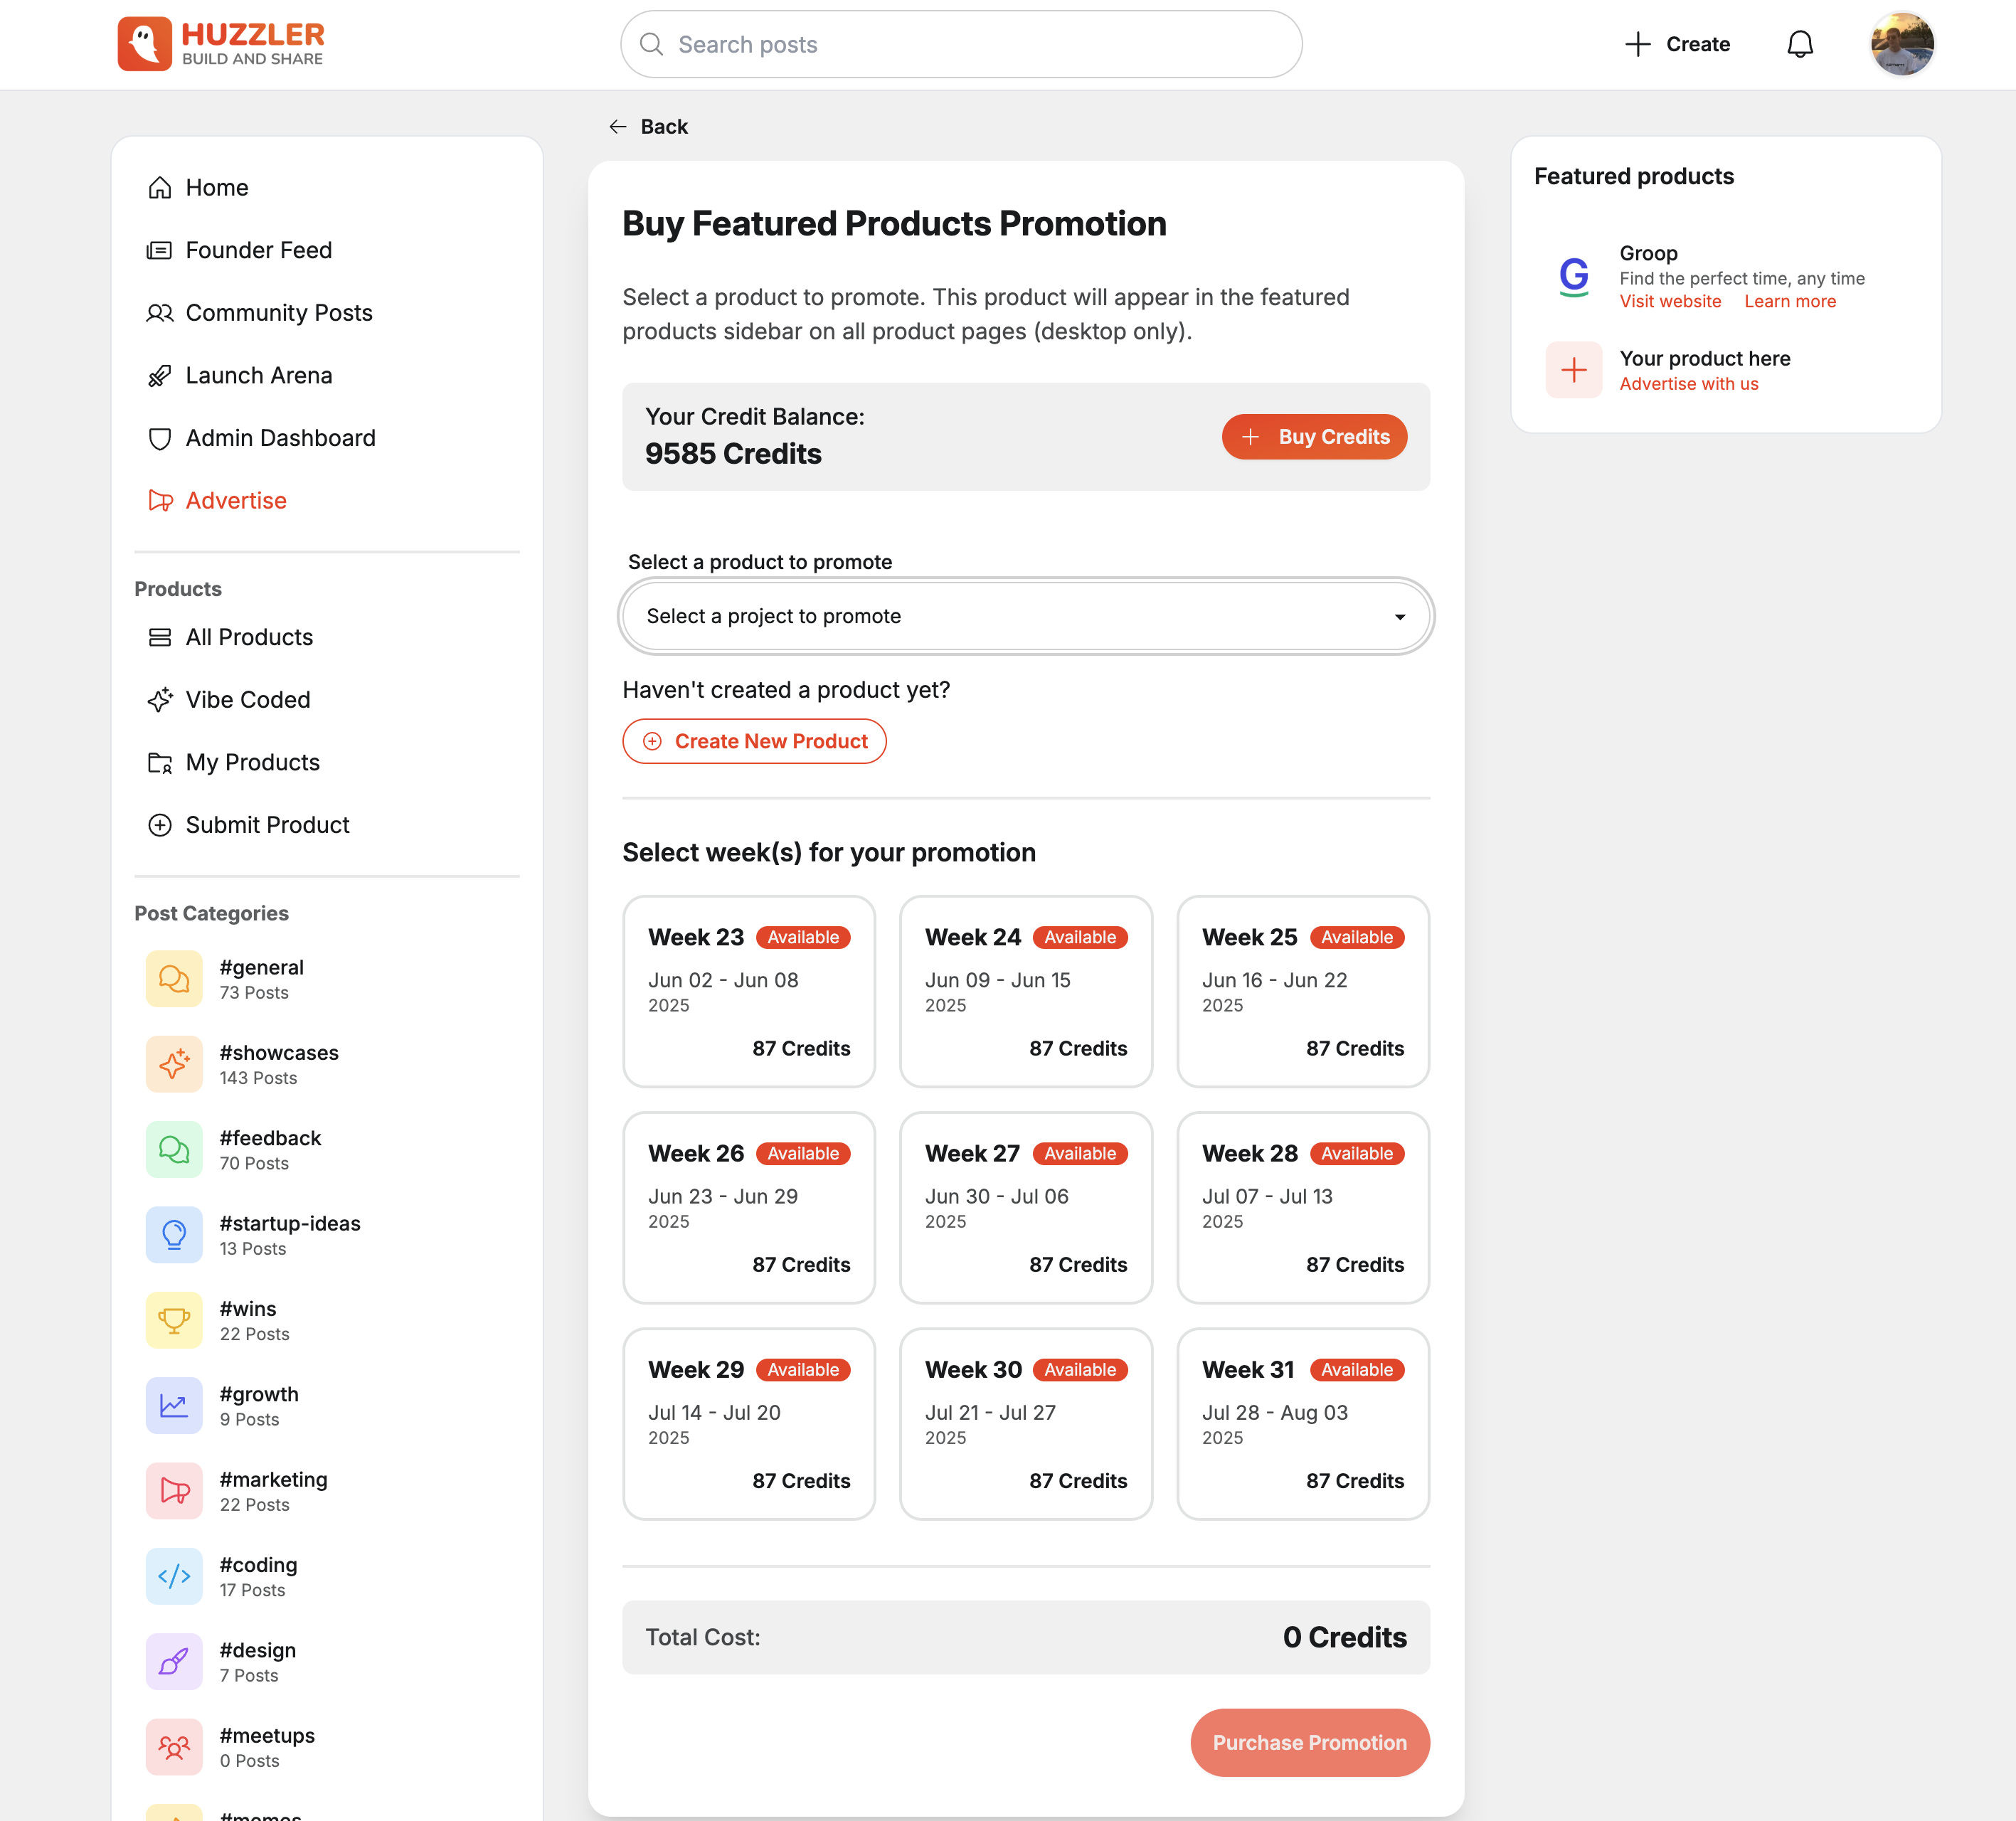Click the #coding code brackets icon
This screenshot has height=1821, width=2016.
pyautogui.click(x=174, y=1576)
